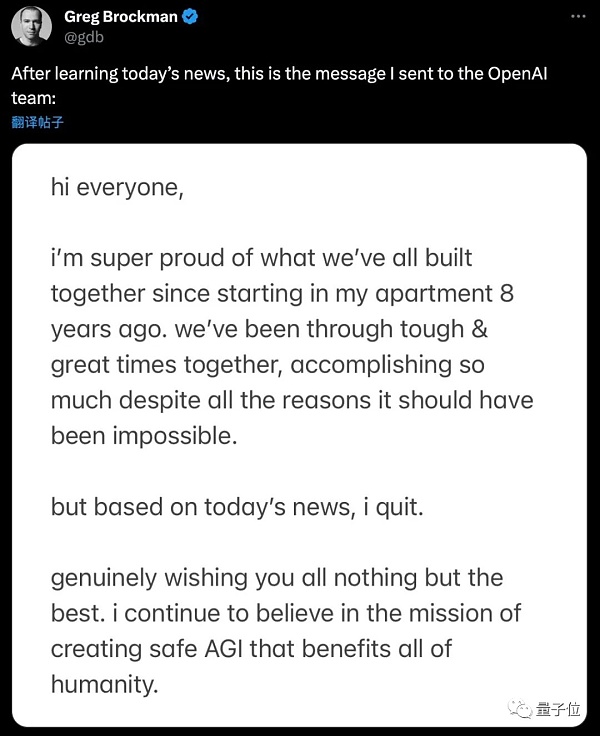Open the @gdb handle link
This screenshot has height=736, width=600.
pos(83,37)
